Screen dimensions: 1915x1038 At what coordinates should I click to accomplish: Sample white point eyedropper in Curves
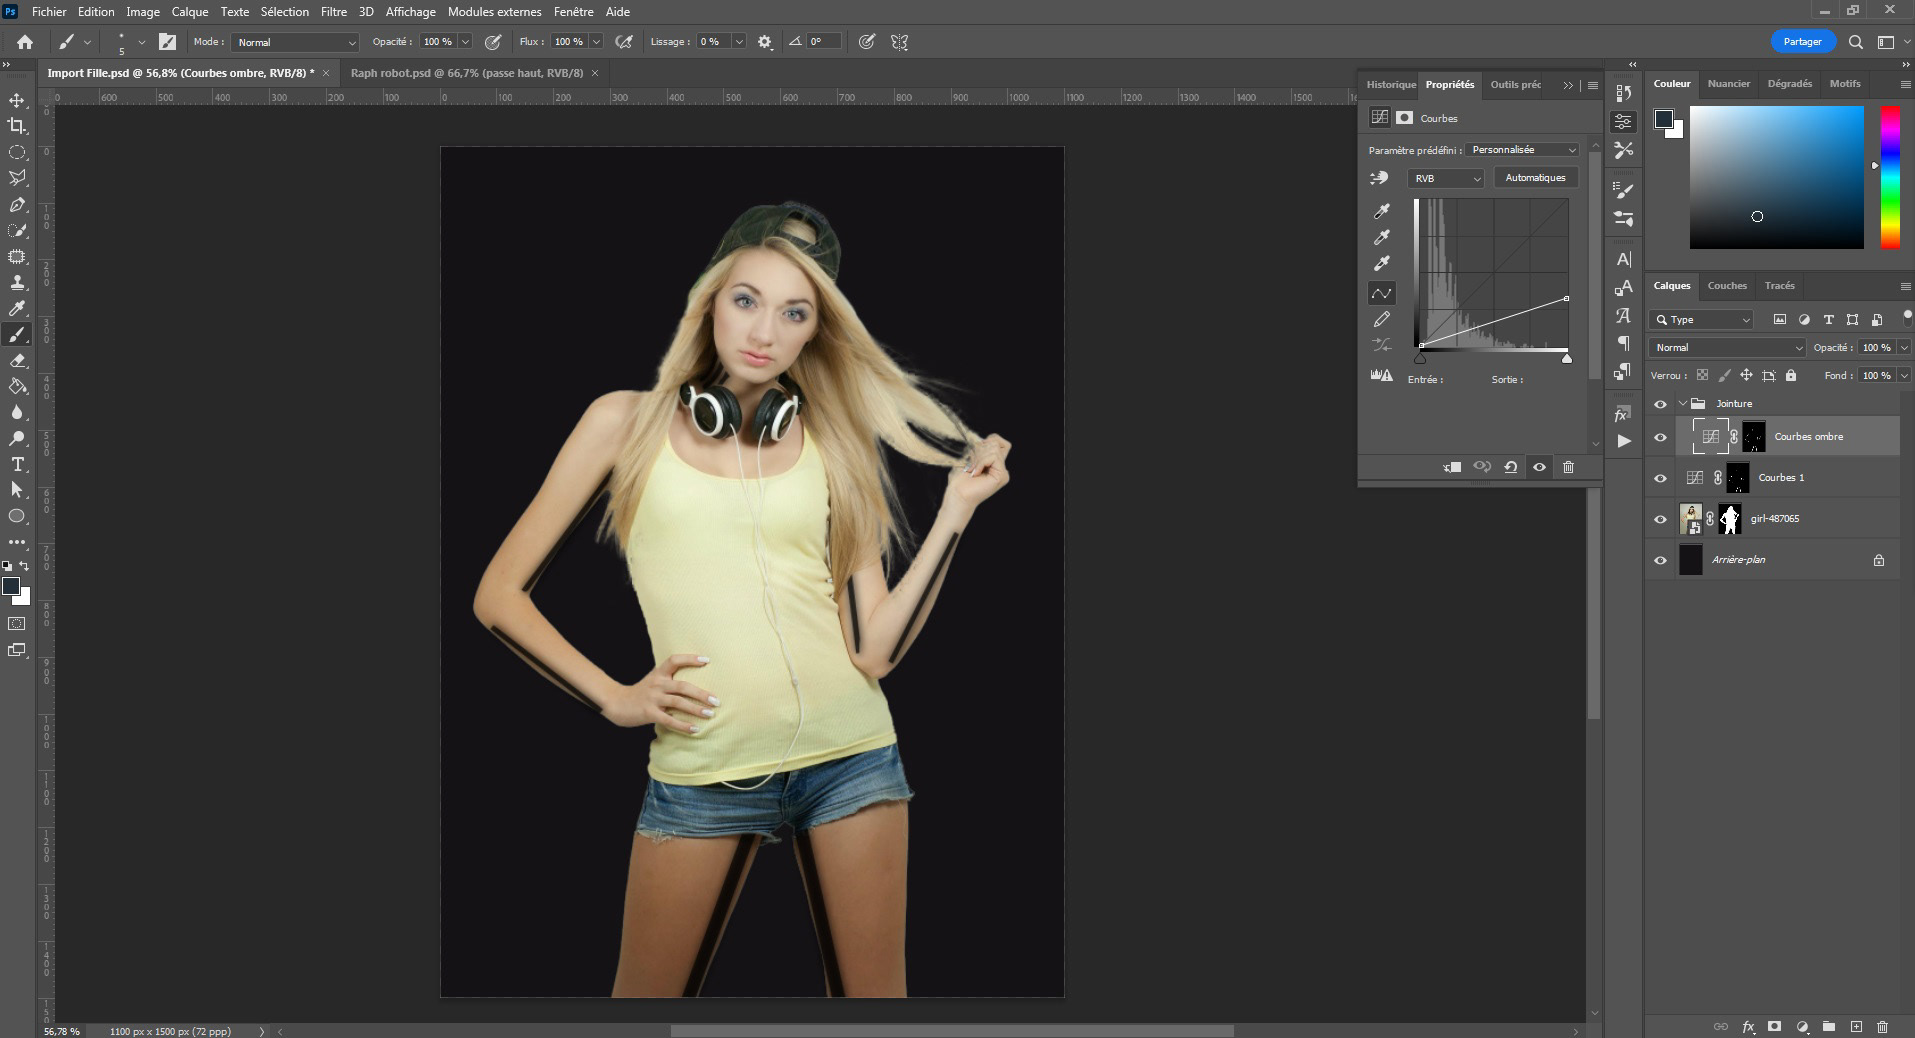[1382, 263]
